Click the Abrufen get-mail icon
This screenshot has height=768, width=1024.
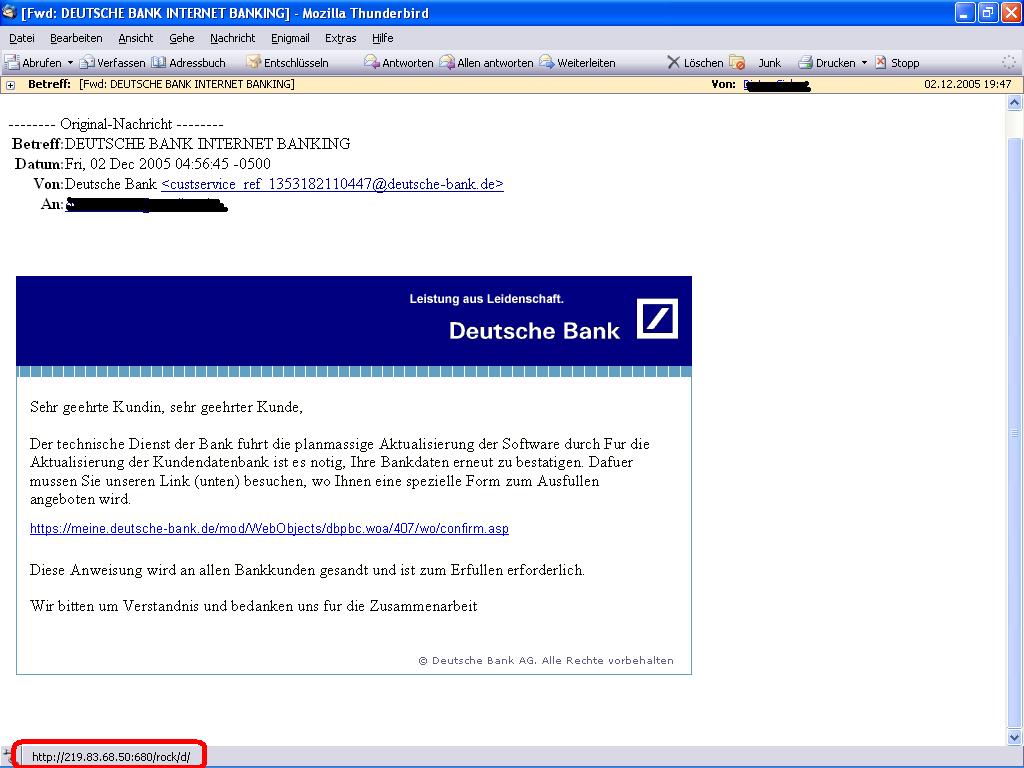(x=12, y=63)
